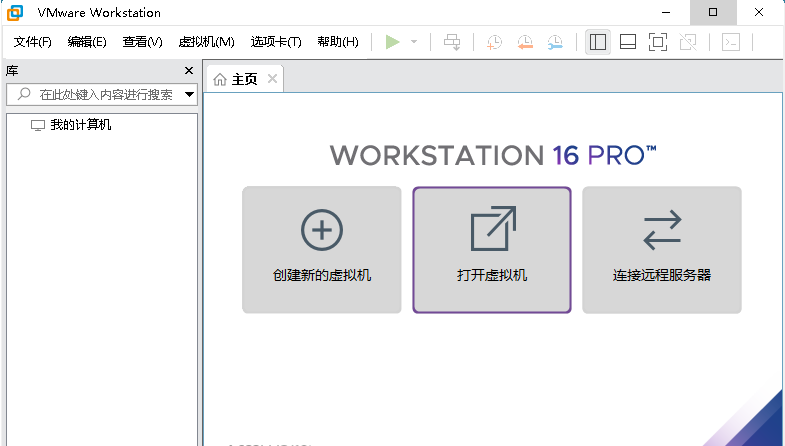The height and width of the screenshot is (446, 785).
Task: Click the console view toolbar icon
Action: [x=731, y=42]
